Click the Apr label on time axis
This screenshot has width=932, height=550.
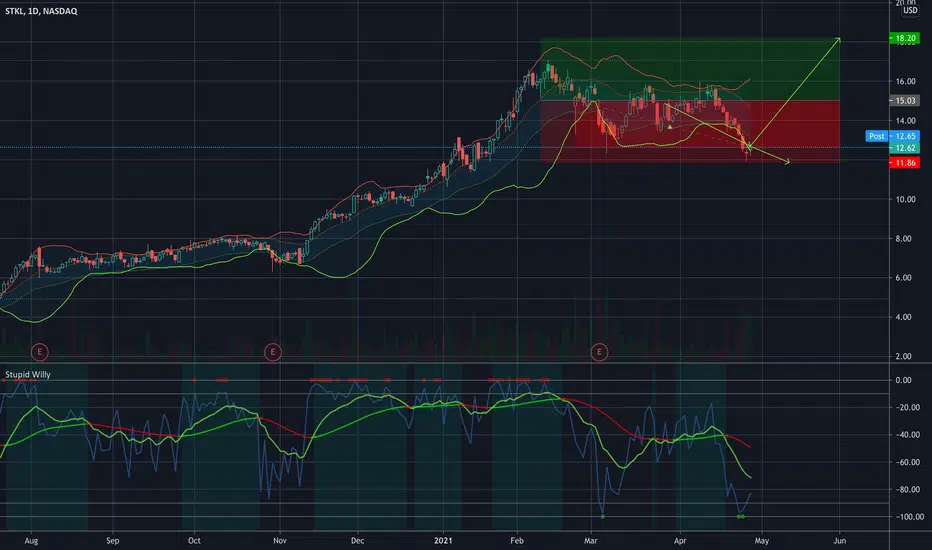click(680, 540)
